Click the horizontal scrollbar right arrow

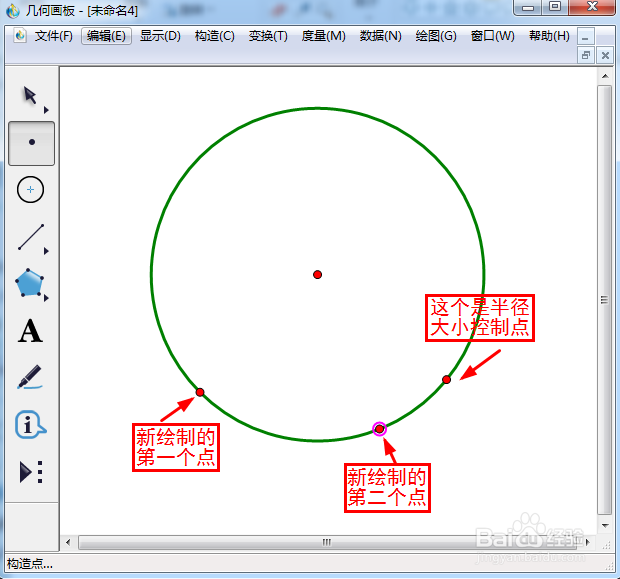point(588,542)
